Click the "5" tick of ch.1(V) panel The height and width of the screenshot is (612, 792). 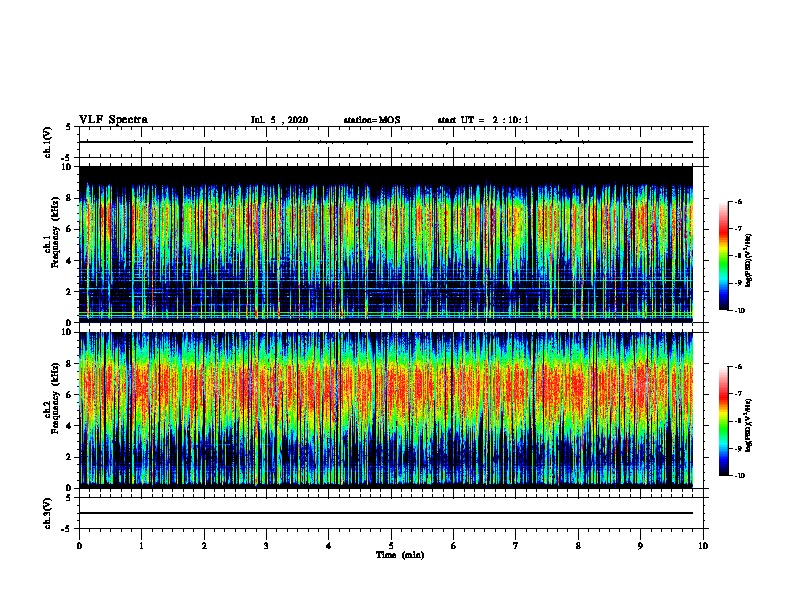(x=69, y=127)
